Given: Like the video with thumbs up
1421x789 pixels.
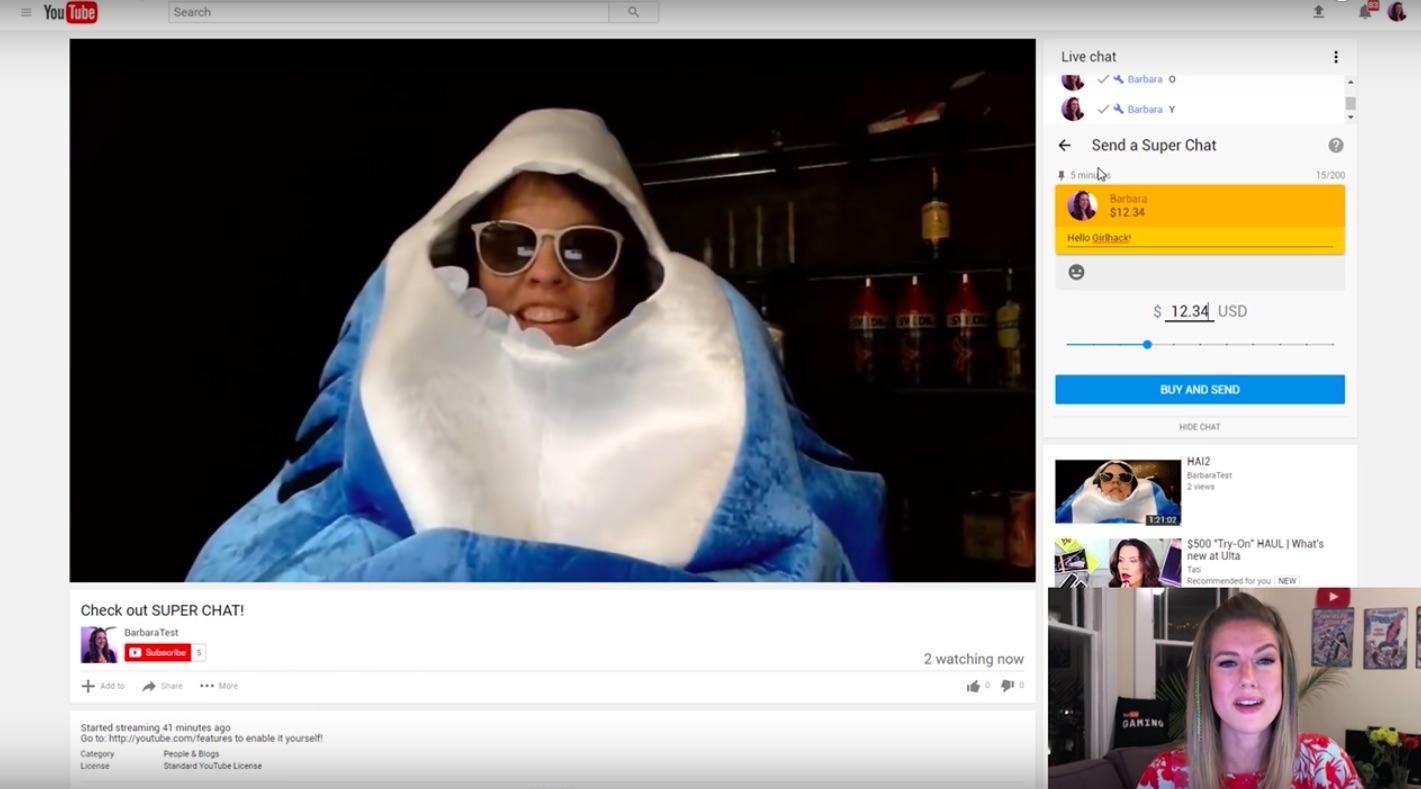Looking at the screenshot, I should click(973, 686).
